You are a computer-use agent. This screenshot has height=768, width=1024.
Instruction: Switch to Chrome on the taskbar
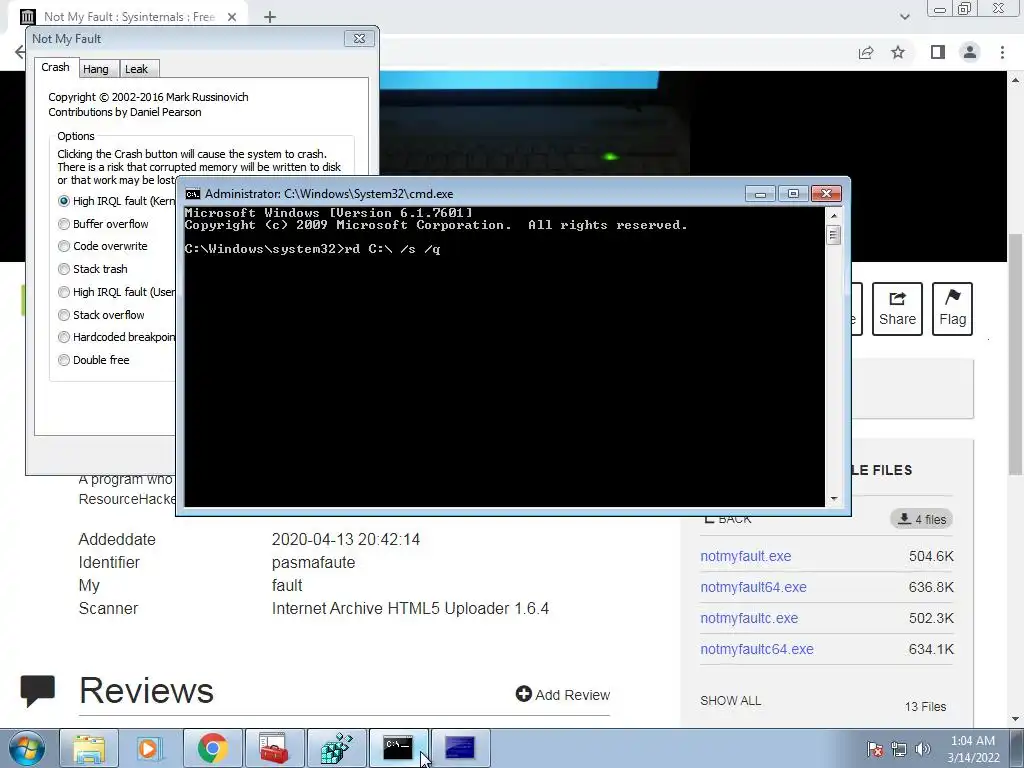212,748
